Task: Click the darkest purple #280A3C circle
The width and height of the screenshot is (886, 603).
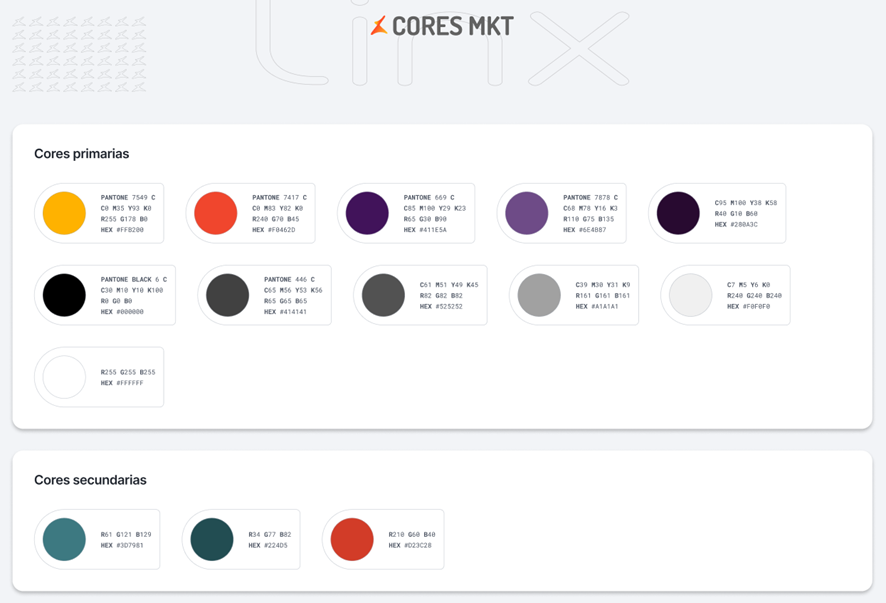Action: point(678,213)
